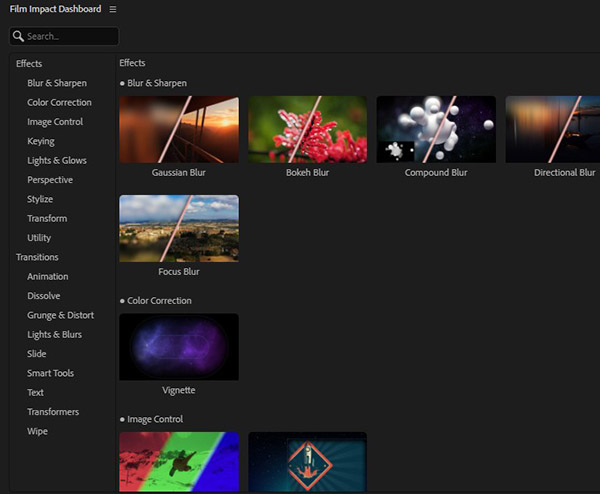Open the Focus Blur effect thumbnail
This screenshot has width=600, height=494.
coord(178,228)
